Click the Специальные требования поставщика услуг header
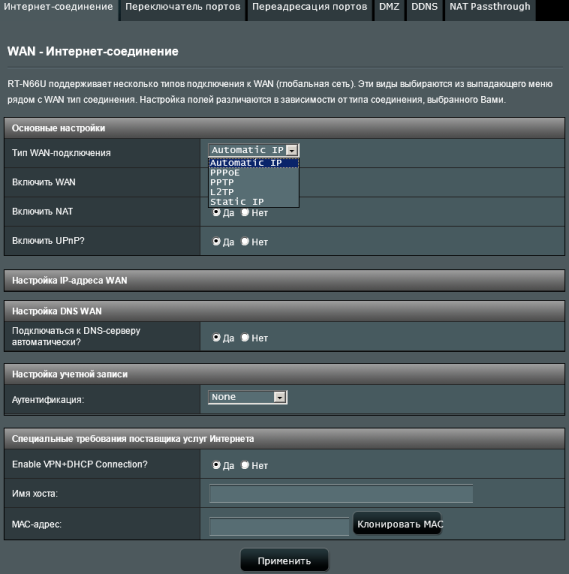 pyautogui.click(x=284, y=439)
